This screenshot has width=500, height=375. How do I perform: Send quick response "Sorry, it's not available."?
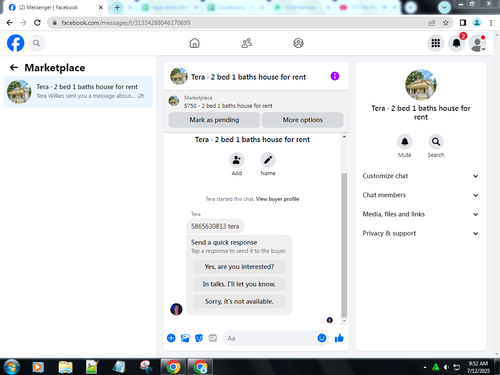239,301
